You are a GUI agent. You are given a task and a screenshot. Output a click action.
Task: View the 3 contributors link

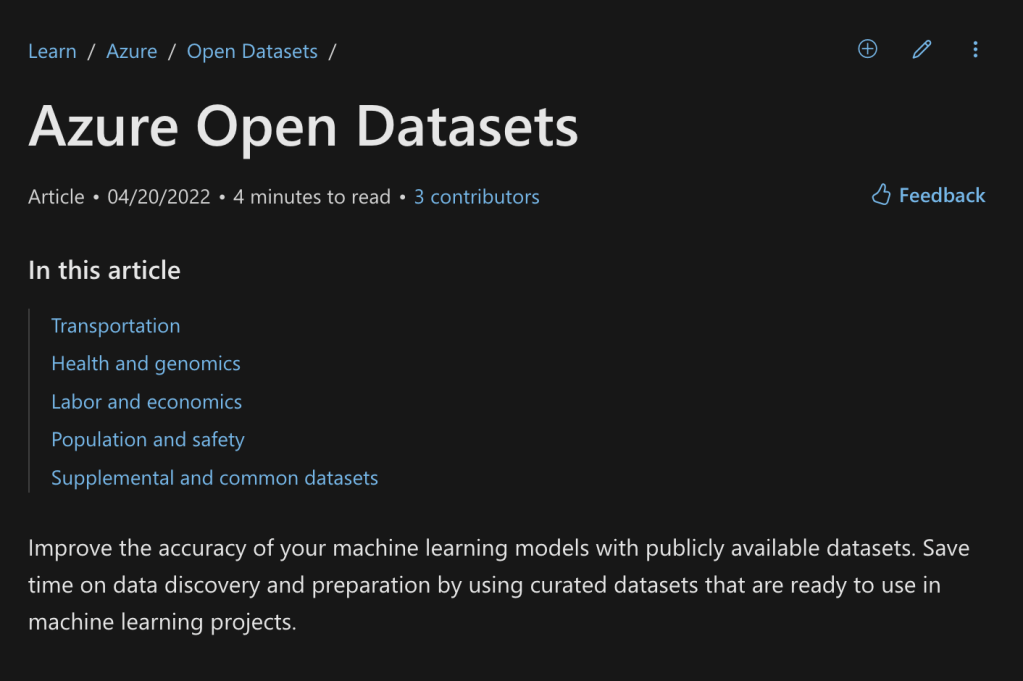coord(476,197)
